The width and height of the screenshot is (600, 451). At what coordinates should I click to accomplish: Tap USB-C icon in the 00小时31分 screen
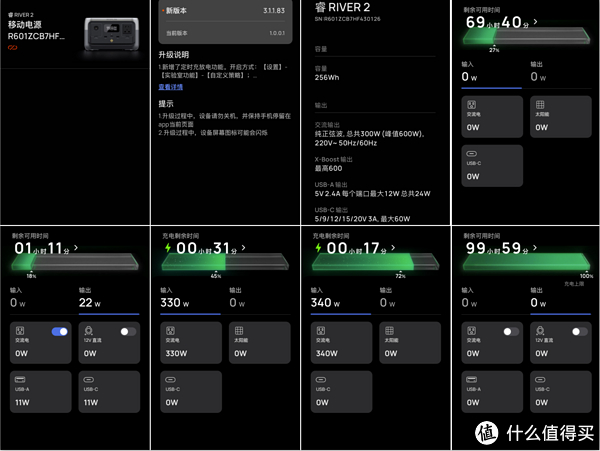170,379
